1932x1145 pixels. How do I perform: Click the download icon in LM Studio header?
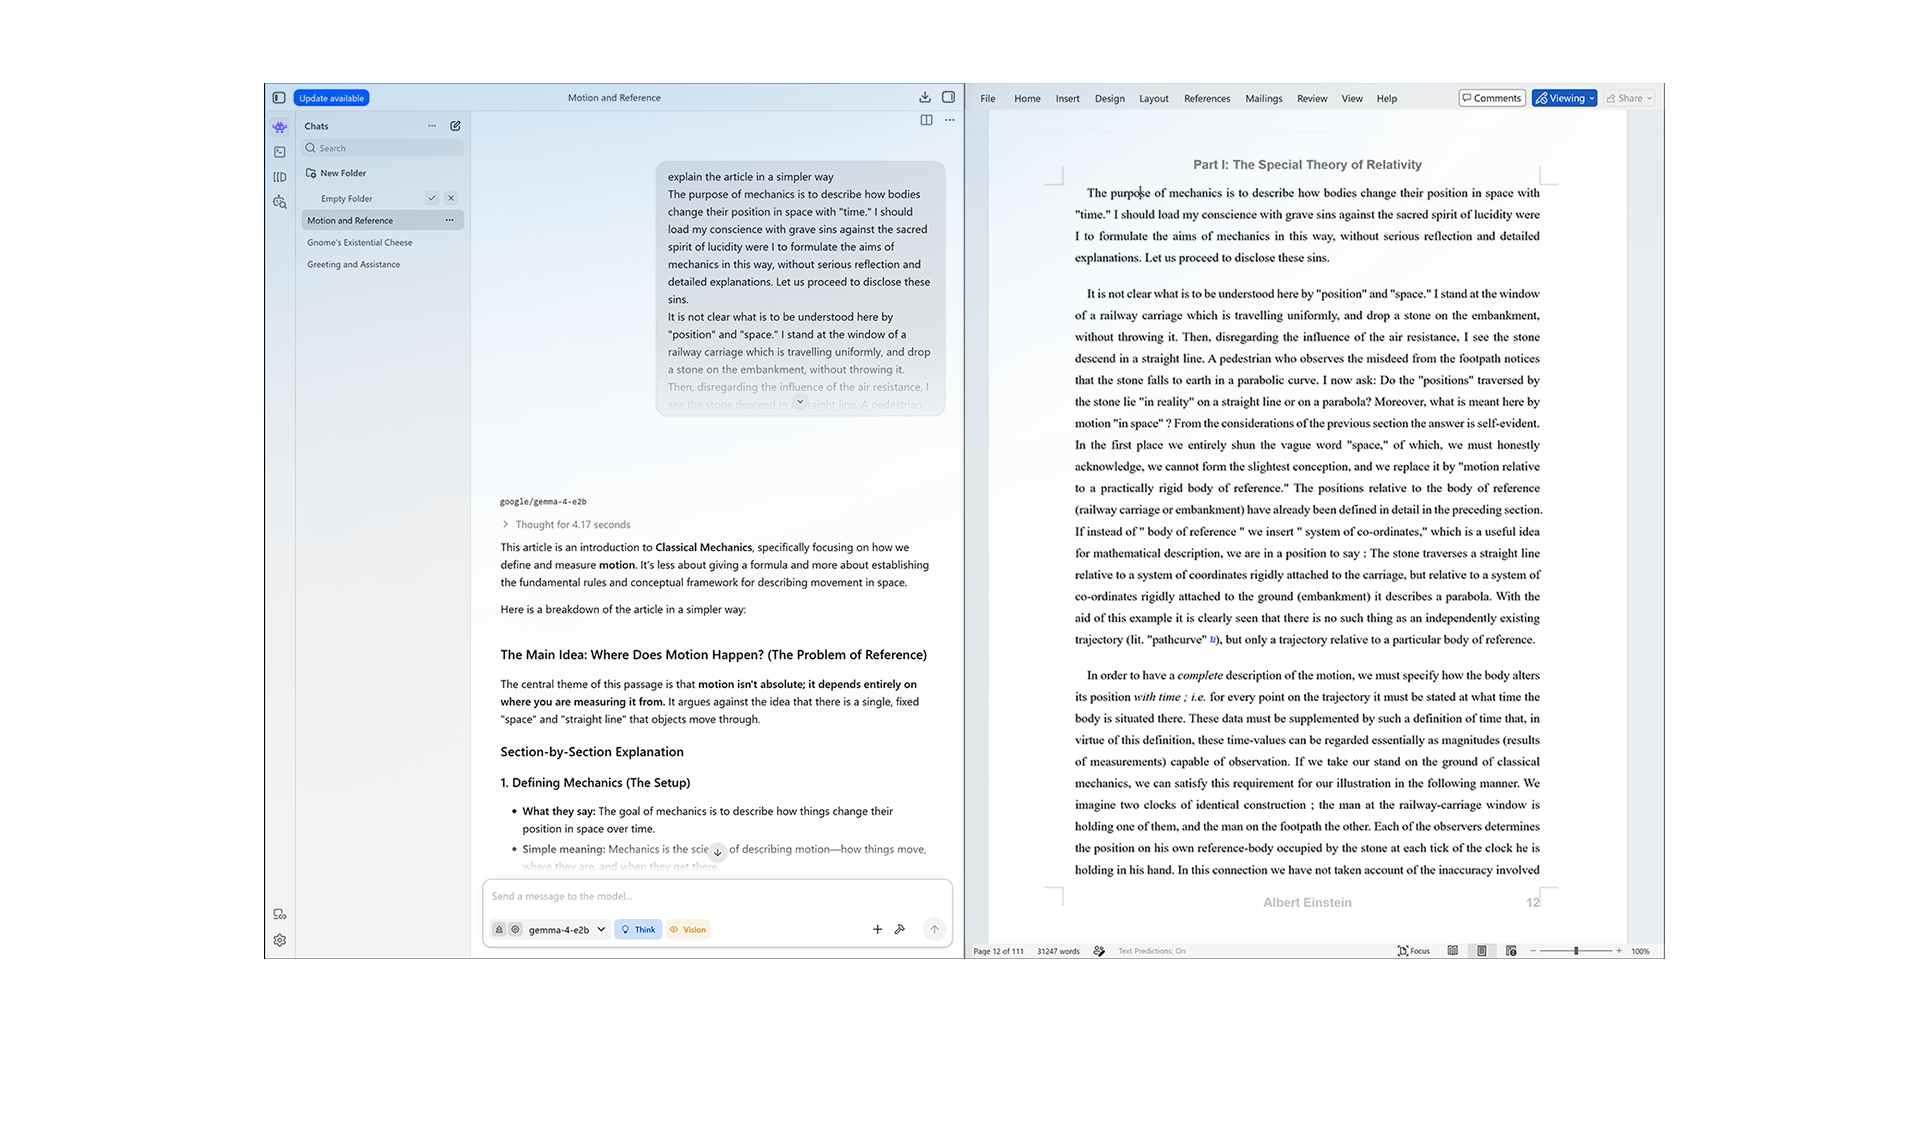coord(925,98)
